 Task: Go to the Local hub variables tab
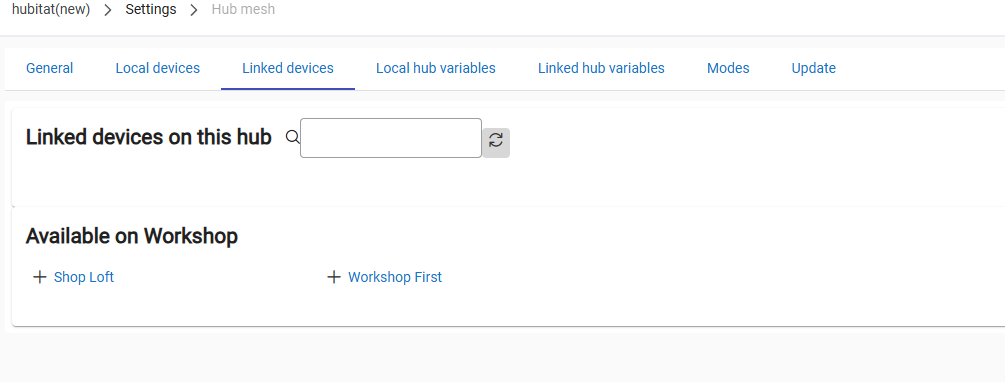tap(436, 68)
